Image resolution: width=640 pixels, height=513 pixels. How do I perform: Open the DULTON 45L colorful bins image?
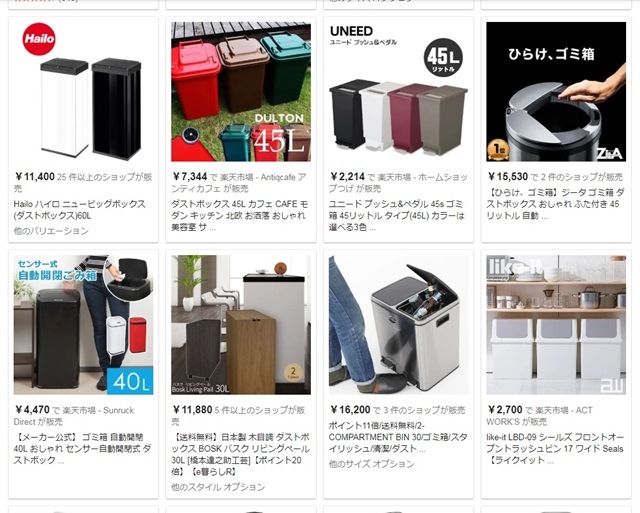click(x=241, y=92)
